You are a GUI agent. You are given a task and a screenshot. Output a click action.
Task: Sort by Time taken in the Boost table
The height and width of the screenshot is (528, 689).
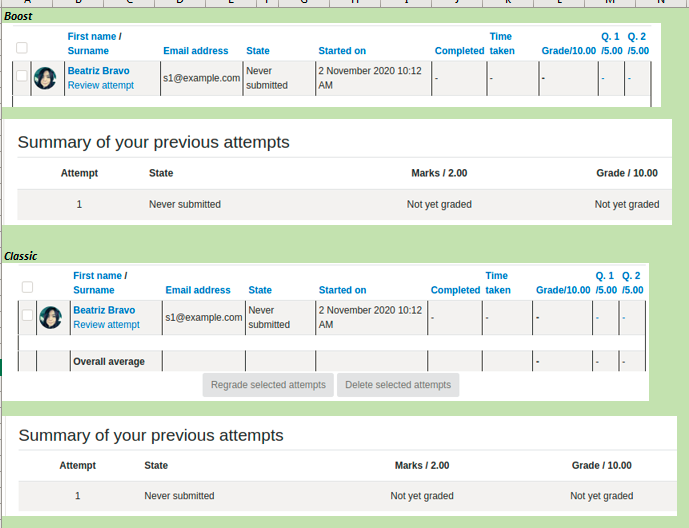(x=502, y=43)
